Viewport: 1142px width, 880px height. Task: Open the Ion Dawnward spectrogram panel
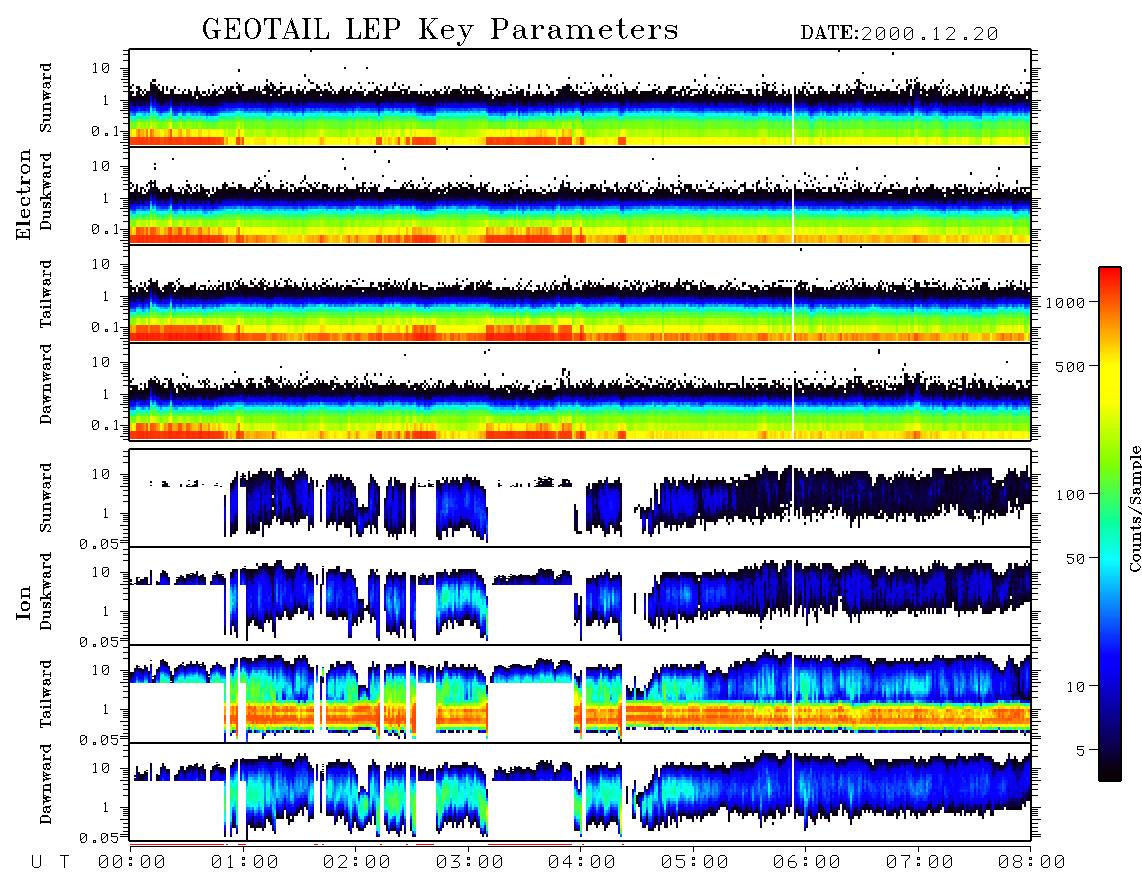[x=580, y=792]
